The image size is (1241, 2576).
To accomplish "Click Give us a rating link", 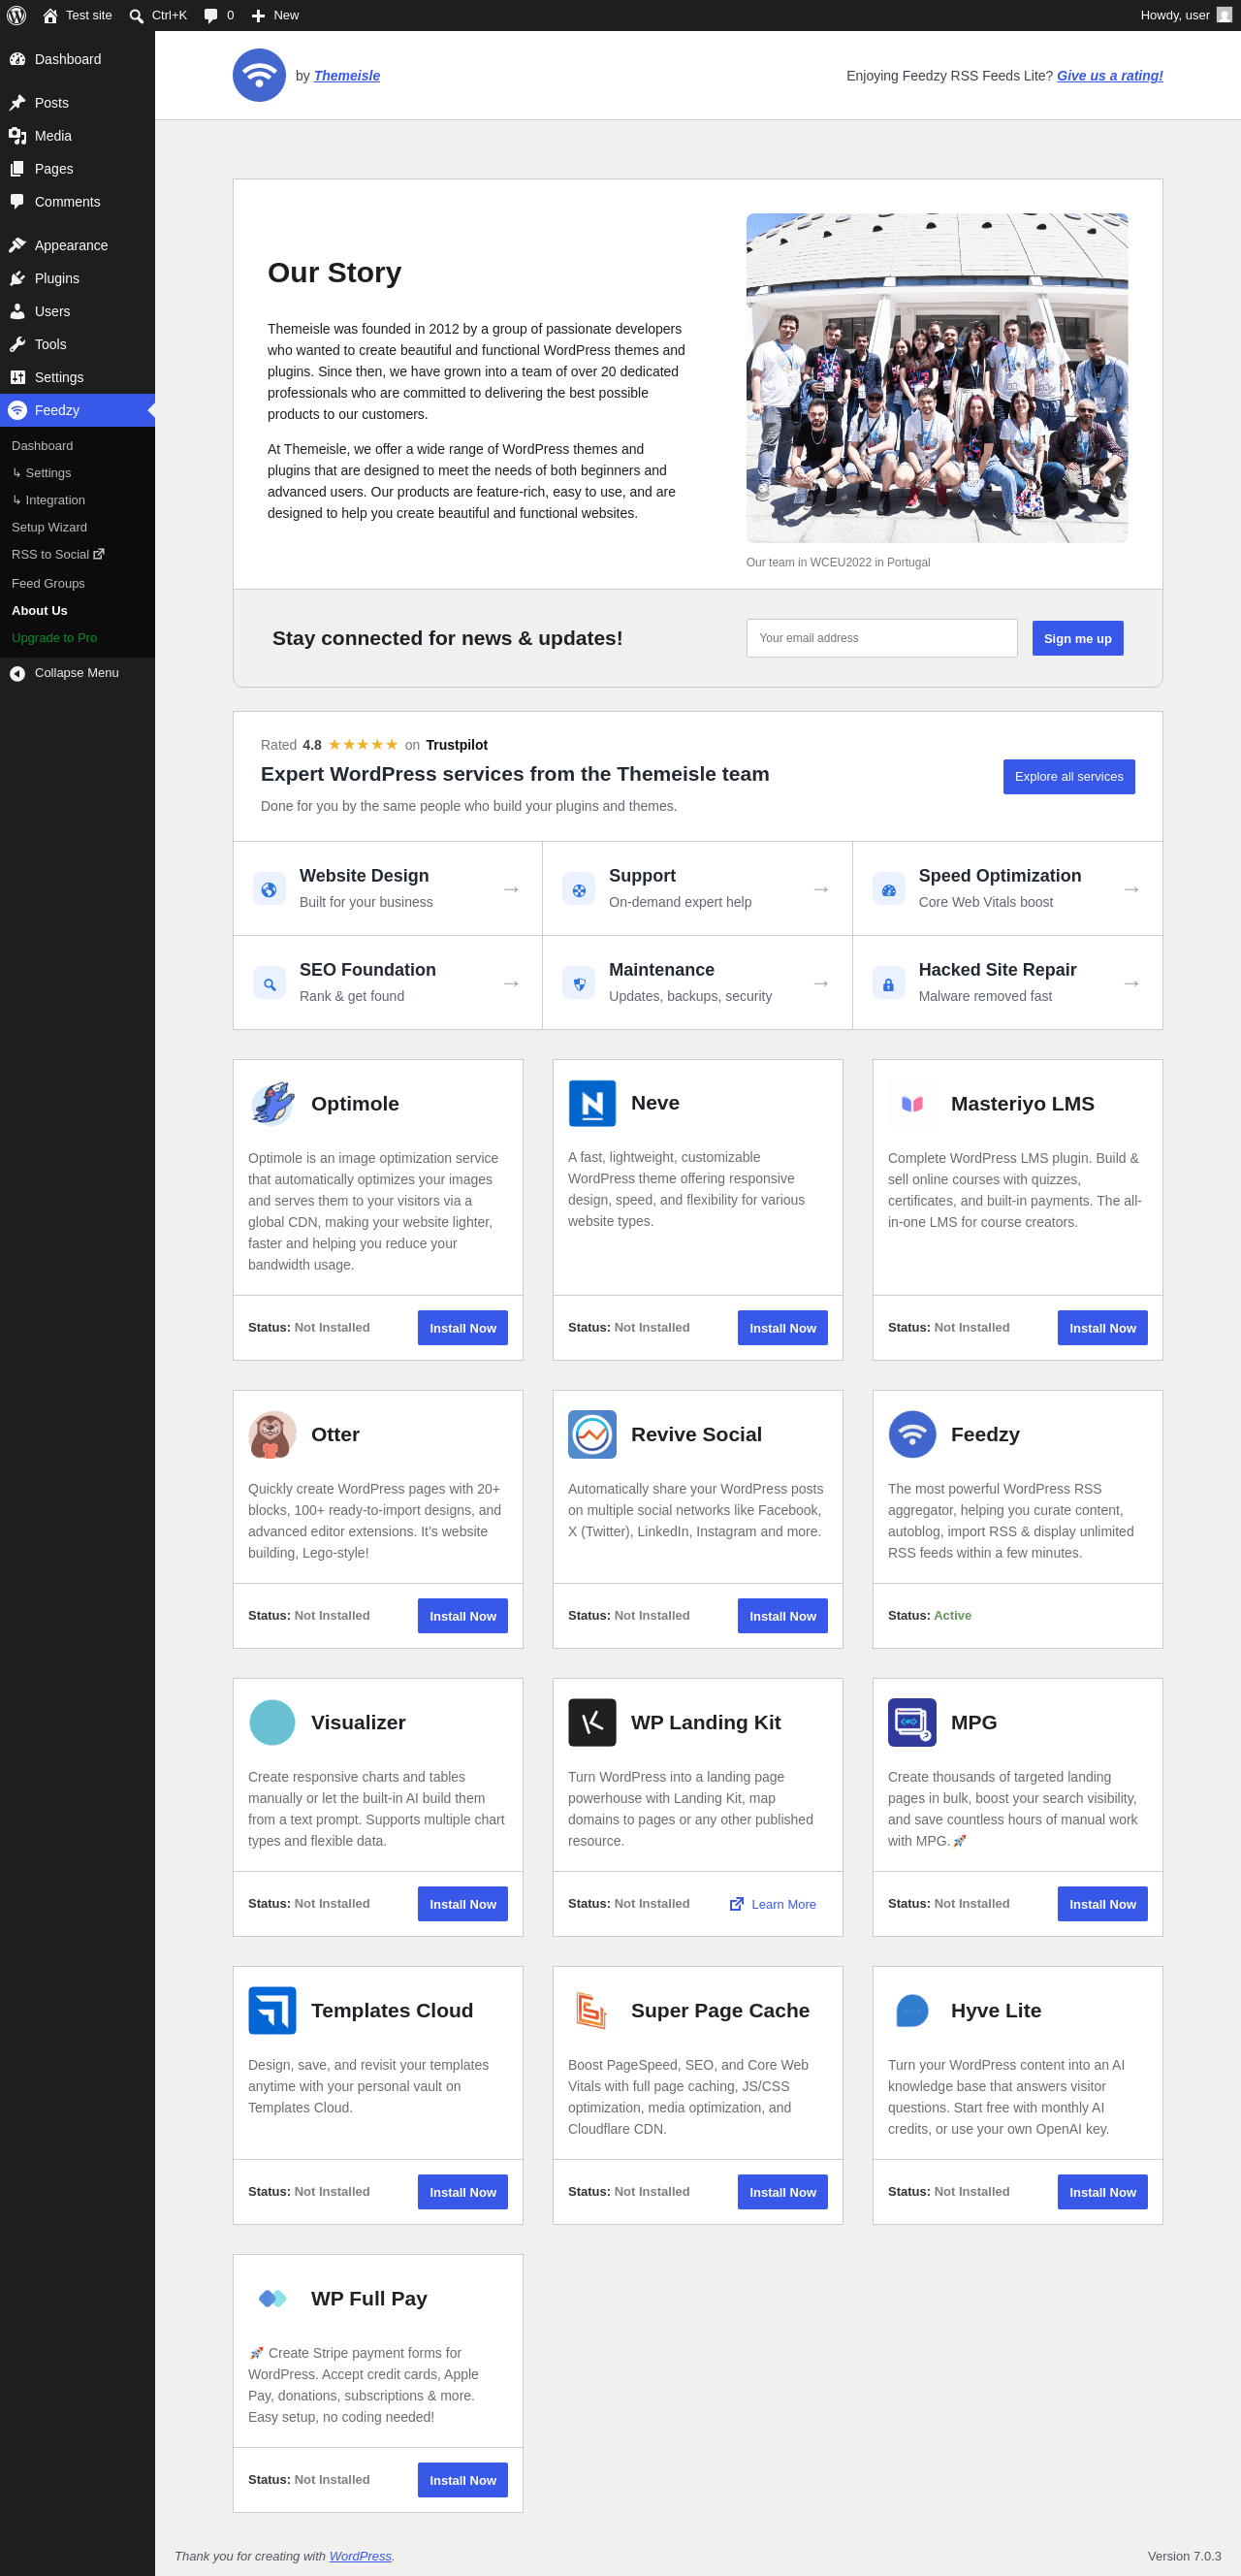I will (x=1109, y=76).
